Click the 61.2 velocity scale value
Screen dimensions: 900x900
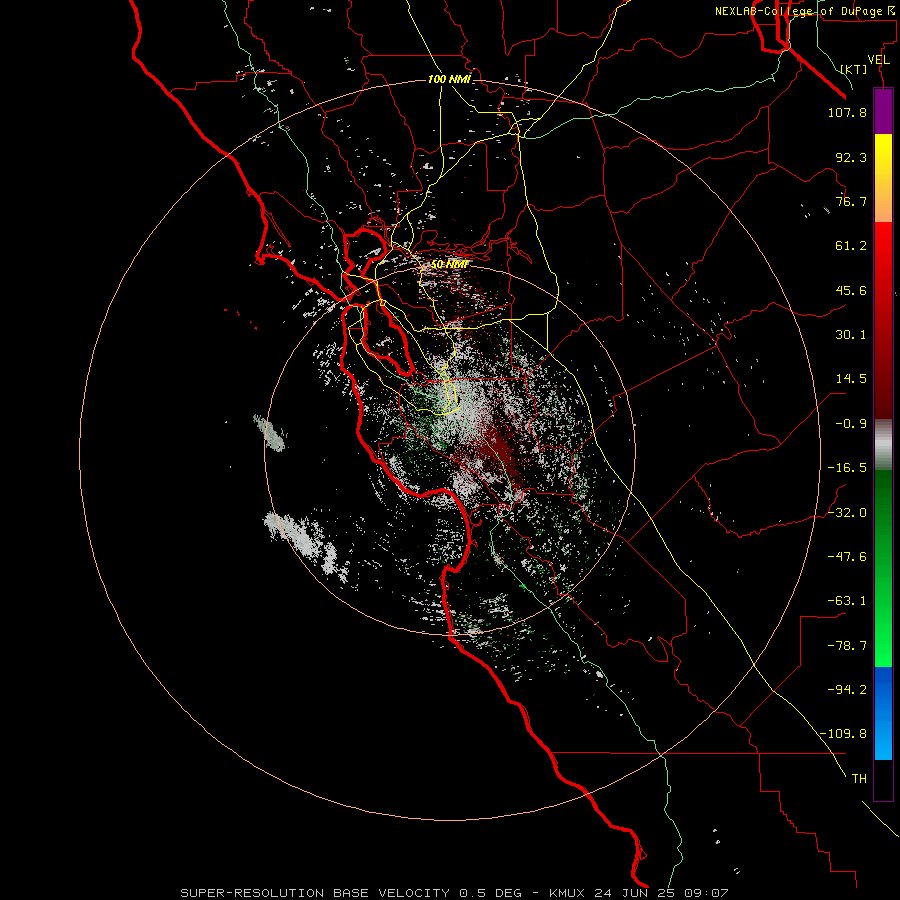pyautogui.click(x=851, y=246)
